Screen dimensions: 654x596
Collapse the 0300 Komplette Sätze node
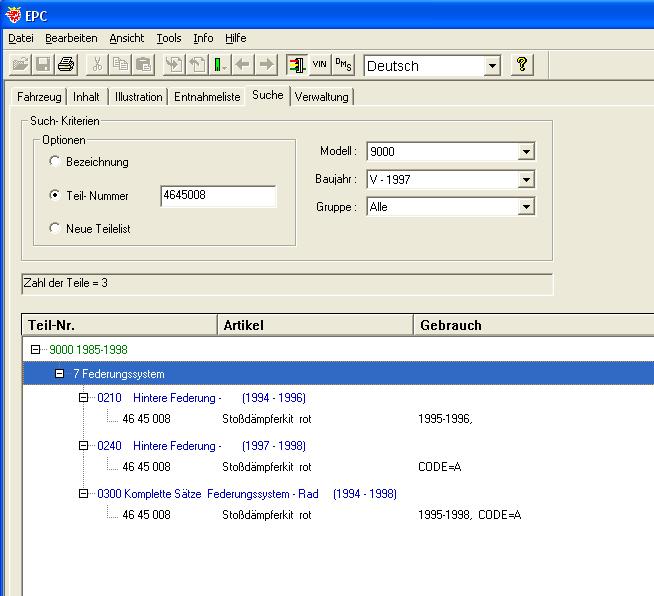coord(83,494)
